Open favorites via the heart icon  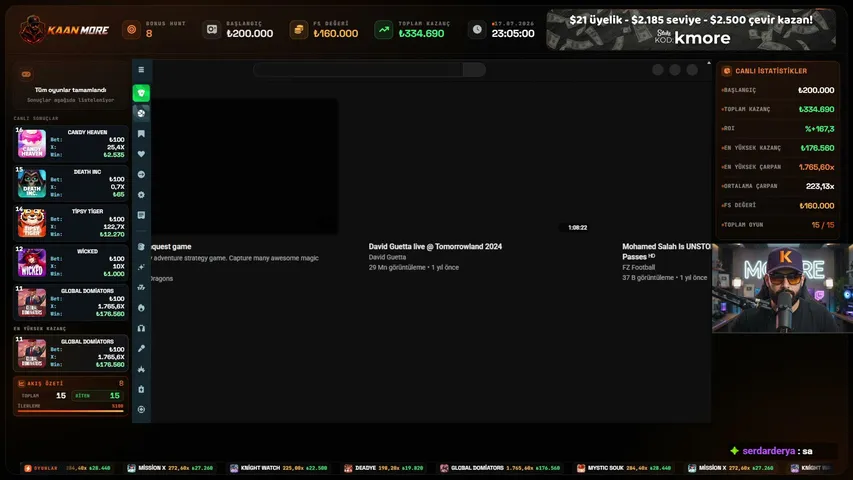click(141, 154)
